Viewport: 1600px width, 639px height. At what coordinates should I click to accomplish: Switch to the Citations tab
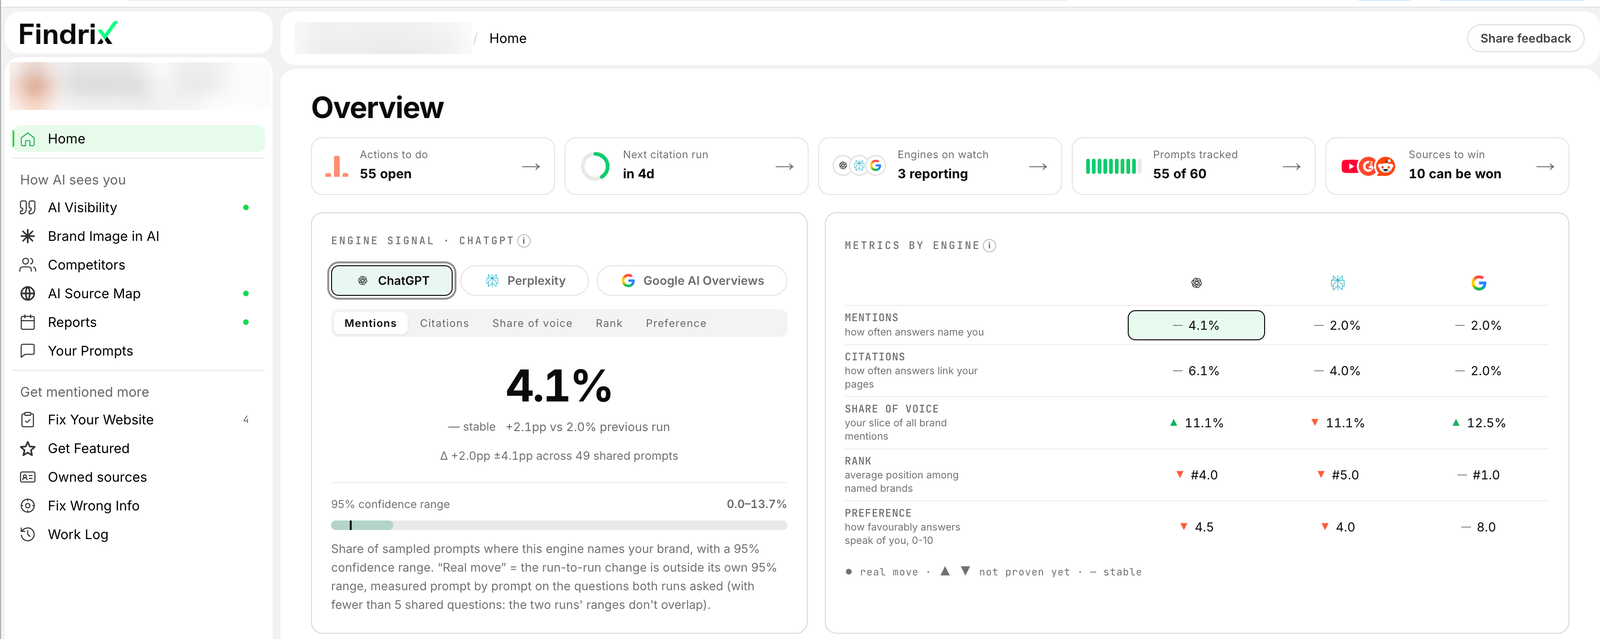[x=444, y=323]
